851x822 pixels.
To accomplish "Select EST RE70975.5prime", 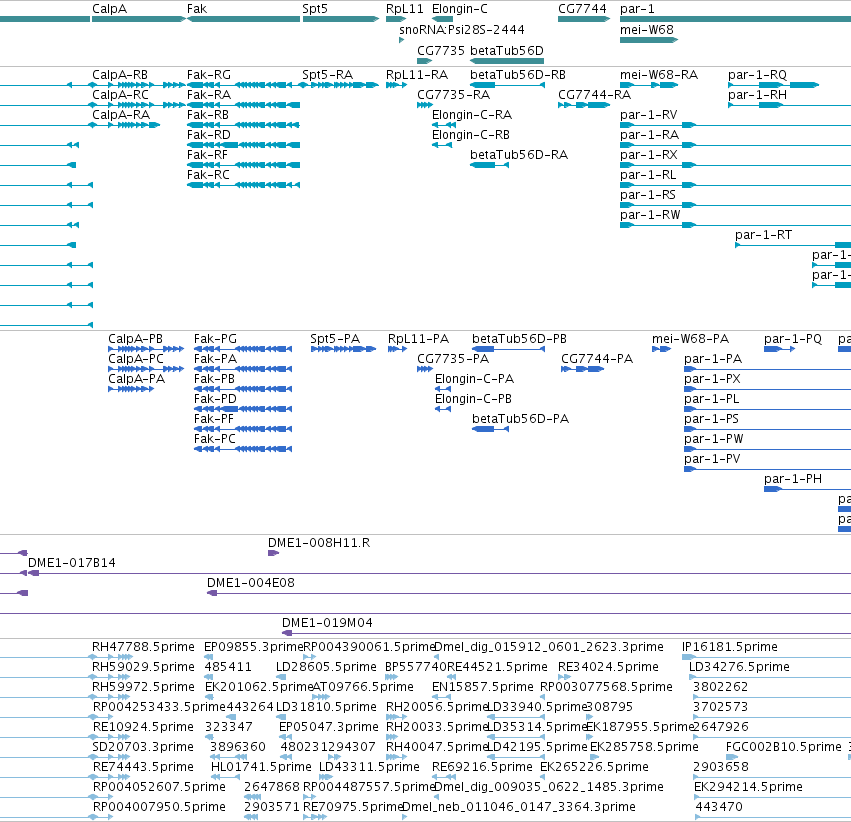I will pyautogui.click(x=353, y=807).
